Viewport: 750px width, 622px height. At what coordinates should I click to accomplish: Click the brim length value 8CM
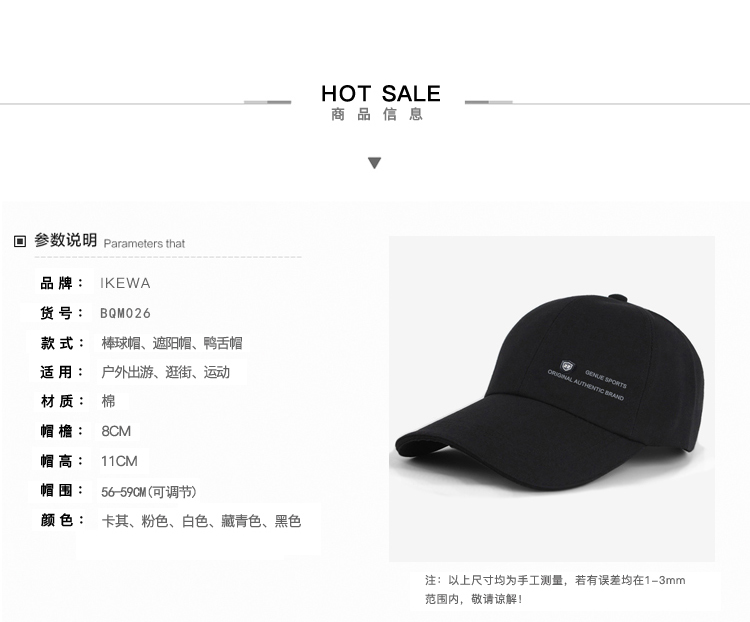pyautogui.click(x=116, y=431)
